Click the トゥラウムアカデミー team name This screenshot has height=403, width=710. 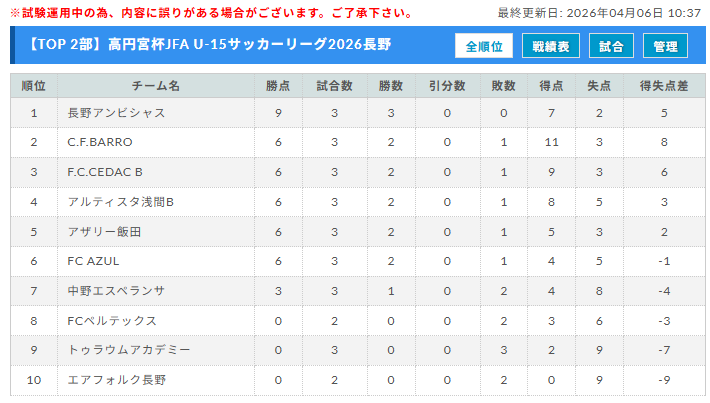click(x=128, y=350)
